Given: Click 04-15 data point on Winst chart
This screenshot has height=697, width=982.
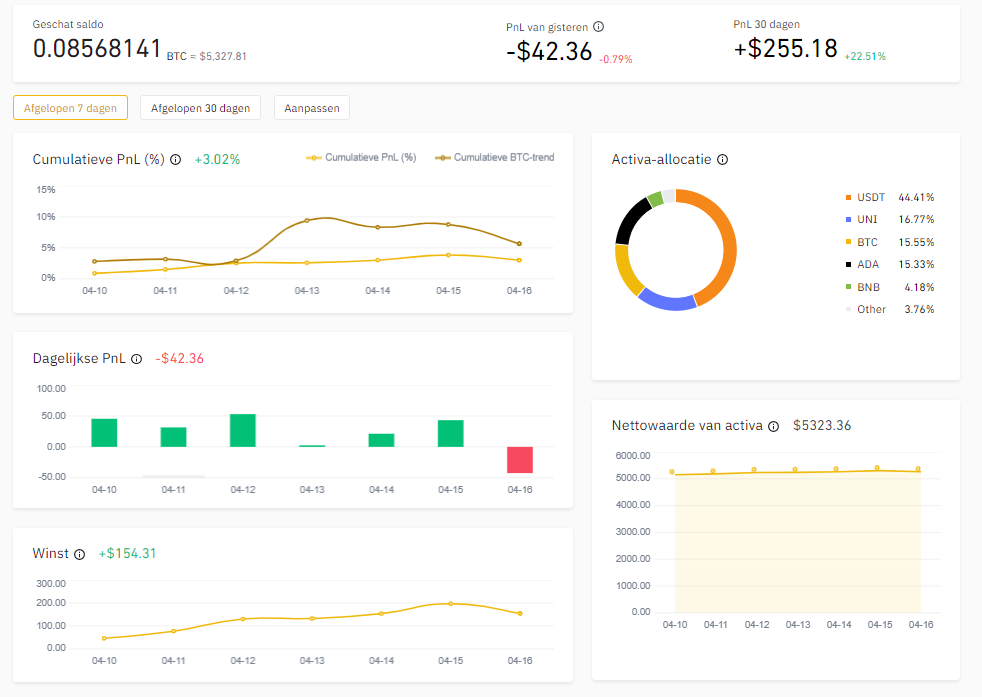Looking at the screenshot, I should point(450,603).
